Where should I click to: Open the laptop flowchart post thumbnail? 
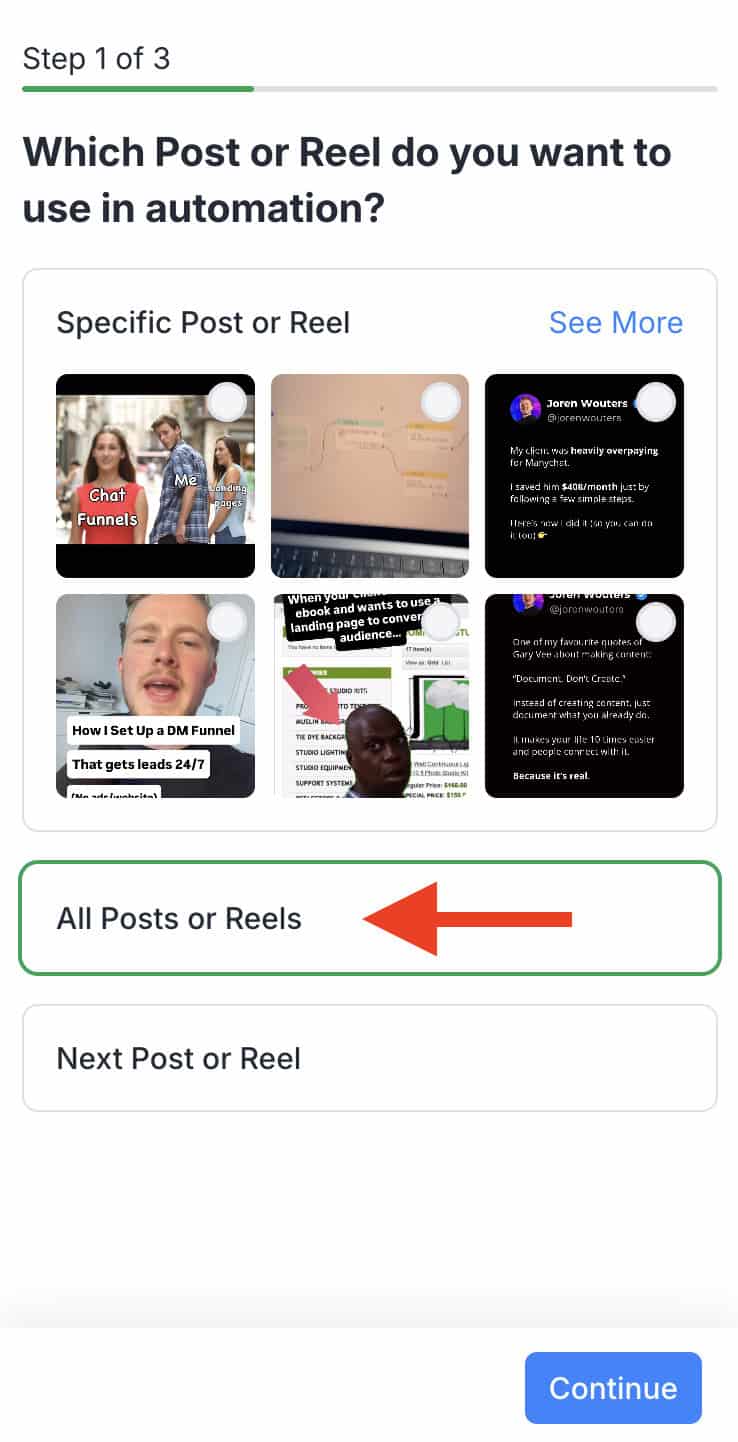370,476
